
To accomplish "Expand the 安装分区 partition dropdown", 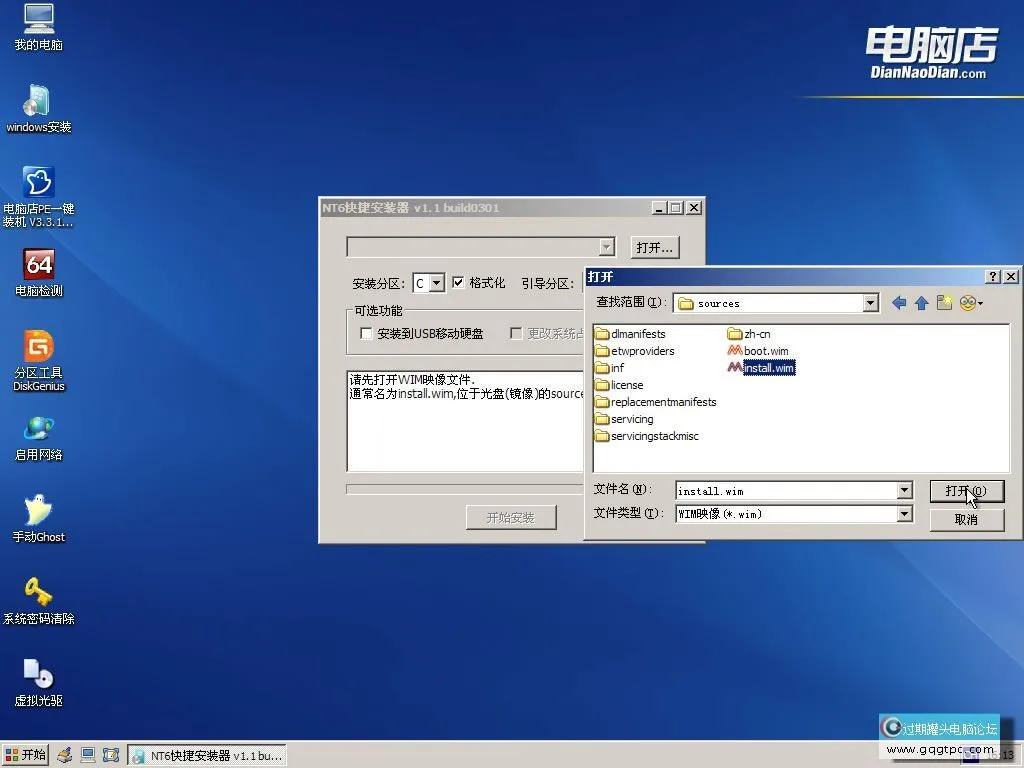I will (x=439, y=283).
